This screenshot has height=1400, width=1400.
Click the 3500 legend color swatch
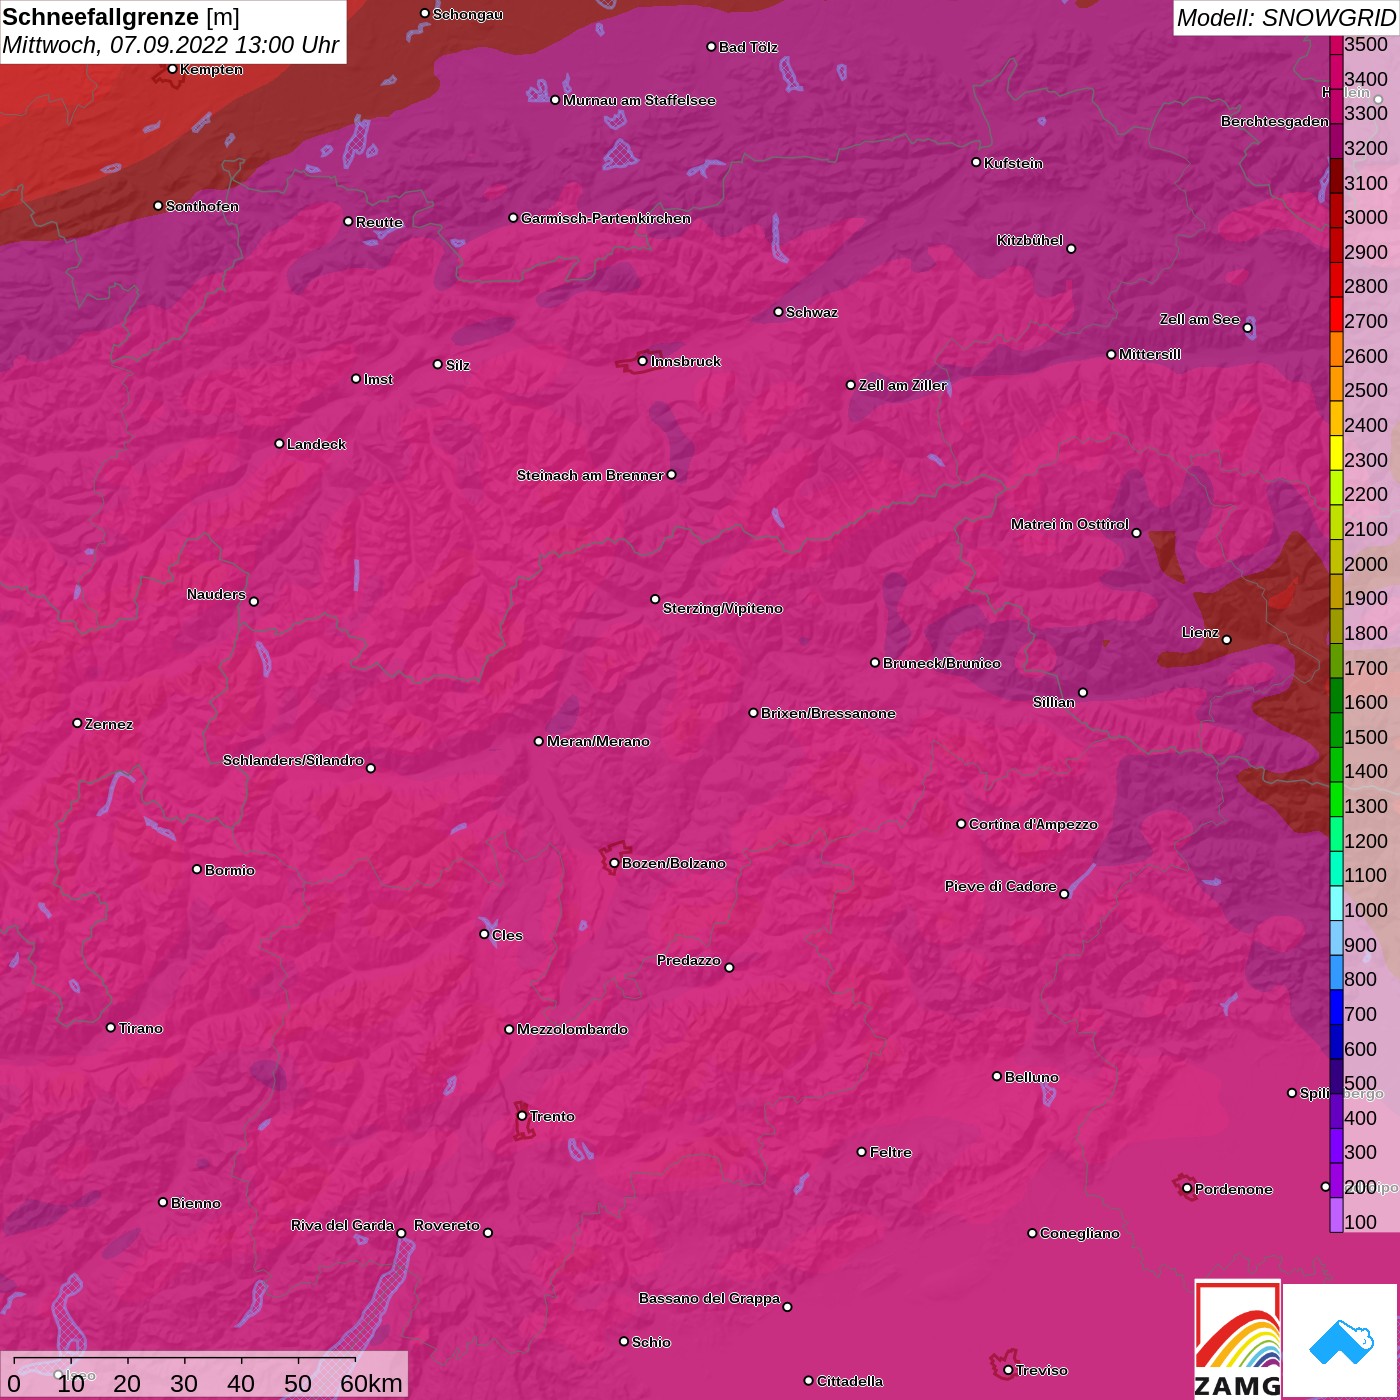(1336, 45)
